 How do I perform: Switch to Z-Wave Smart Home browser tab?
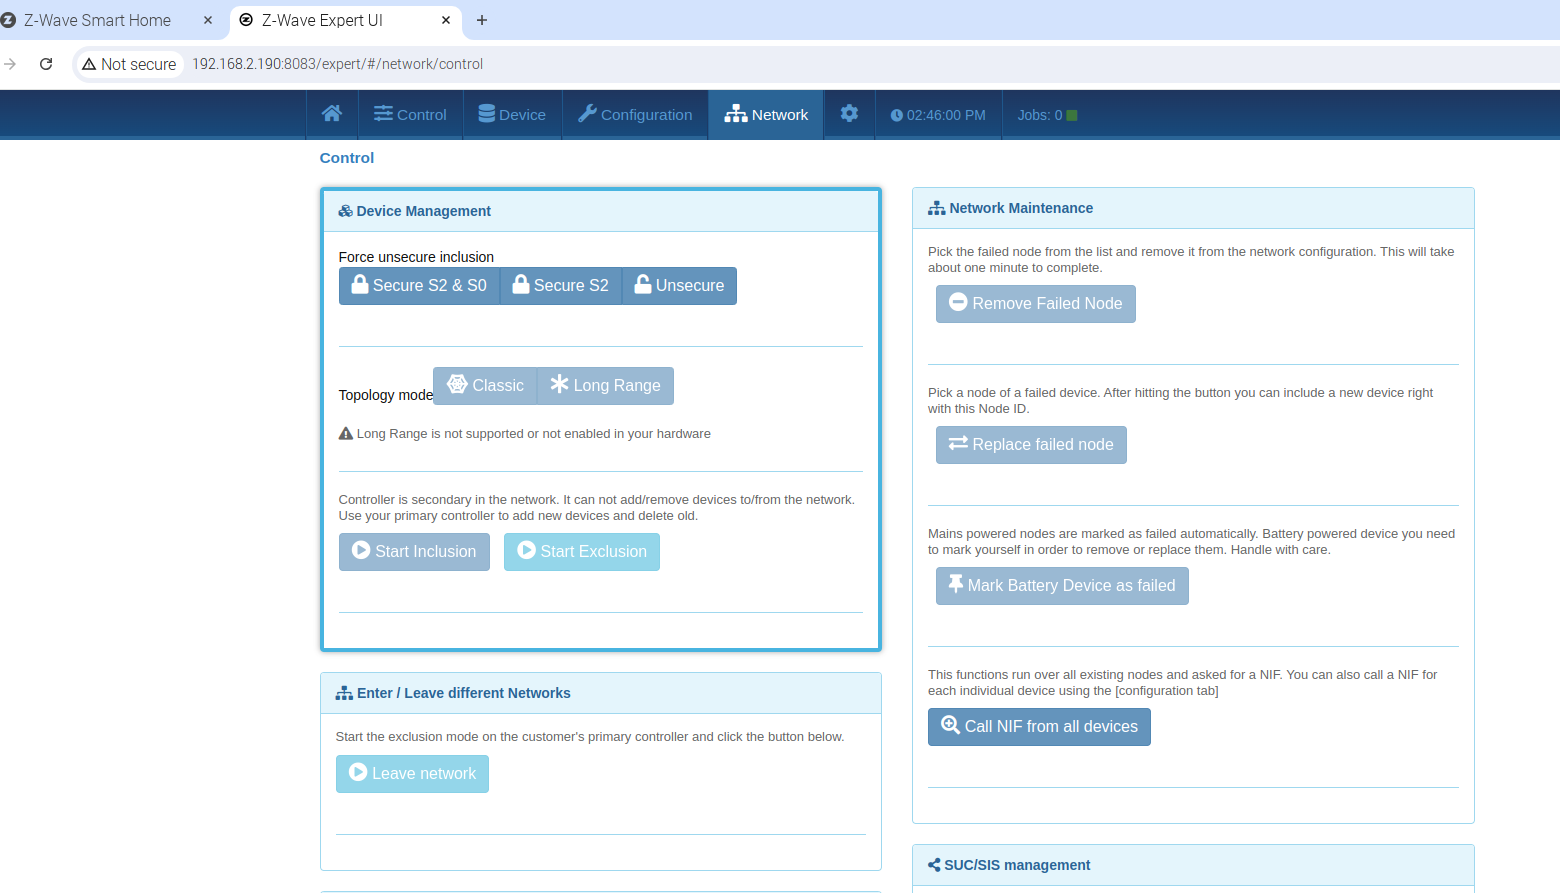(x=97, y=20)
